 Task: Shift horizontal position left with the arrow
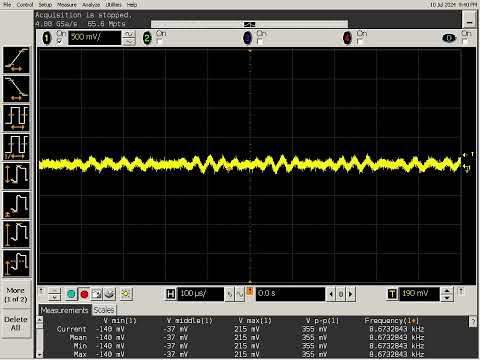click(331, 294)
